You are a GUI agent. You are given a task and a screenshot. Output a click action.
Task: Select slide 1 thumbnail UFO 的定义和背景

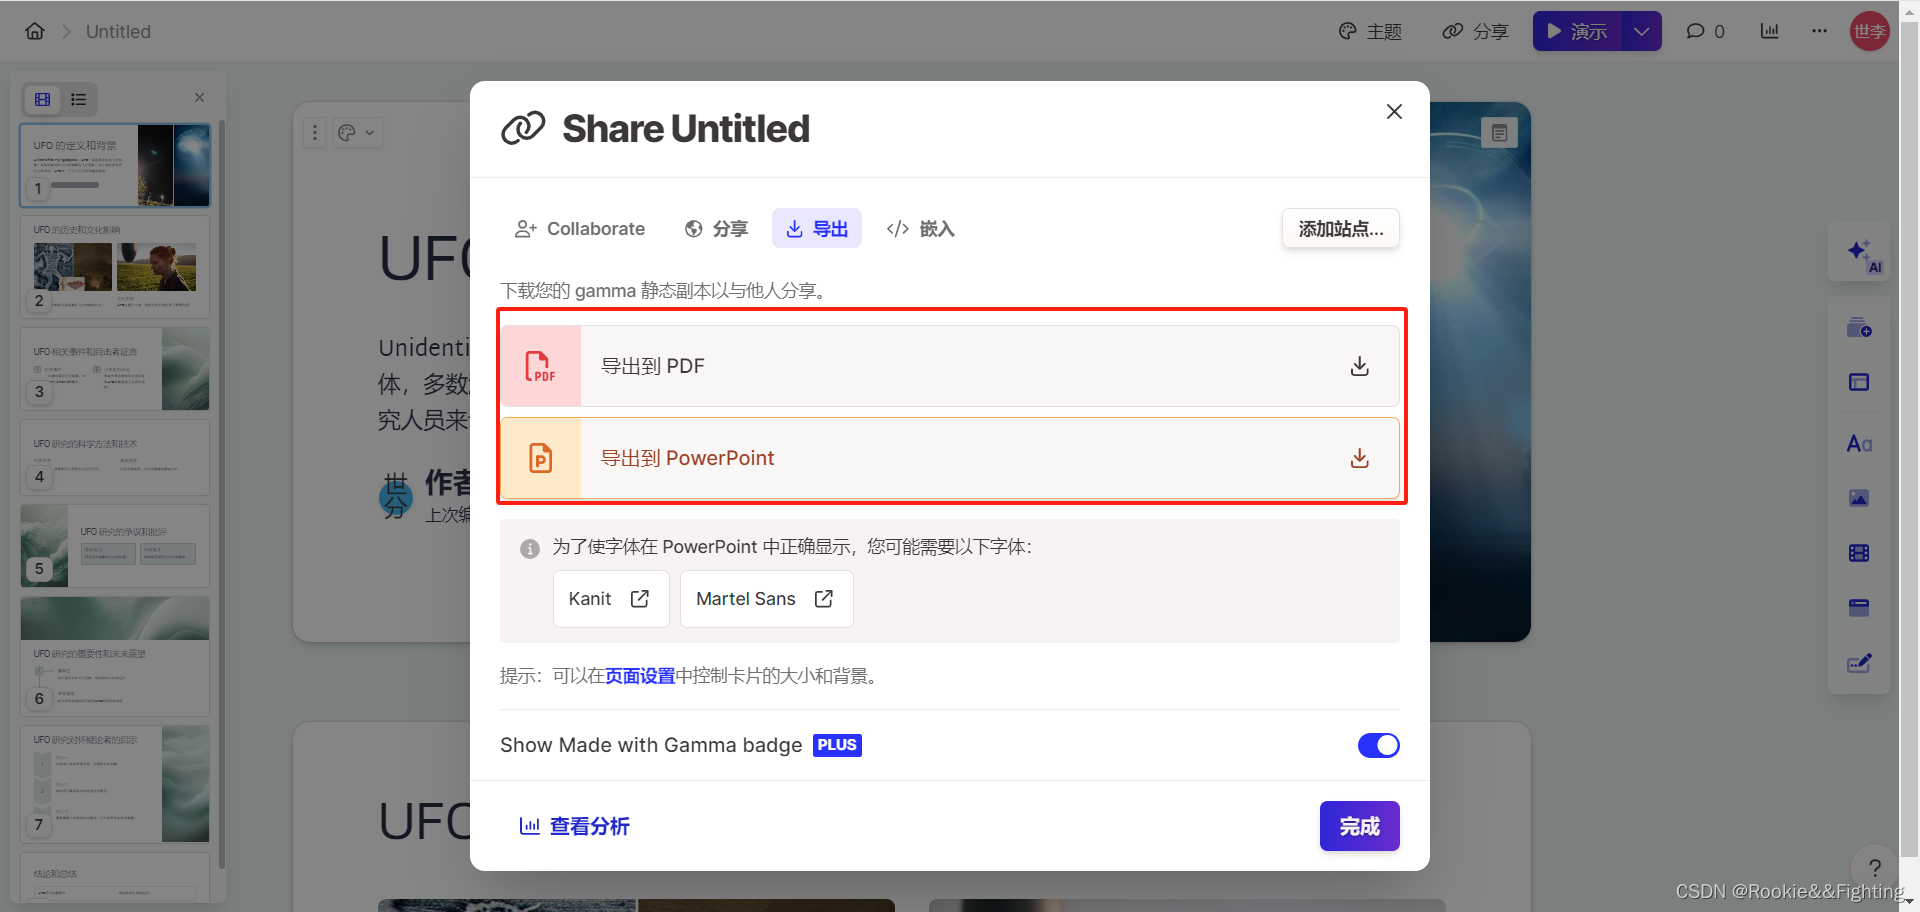(x=115, y=165)
